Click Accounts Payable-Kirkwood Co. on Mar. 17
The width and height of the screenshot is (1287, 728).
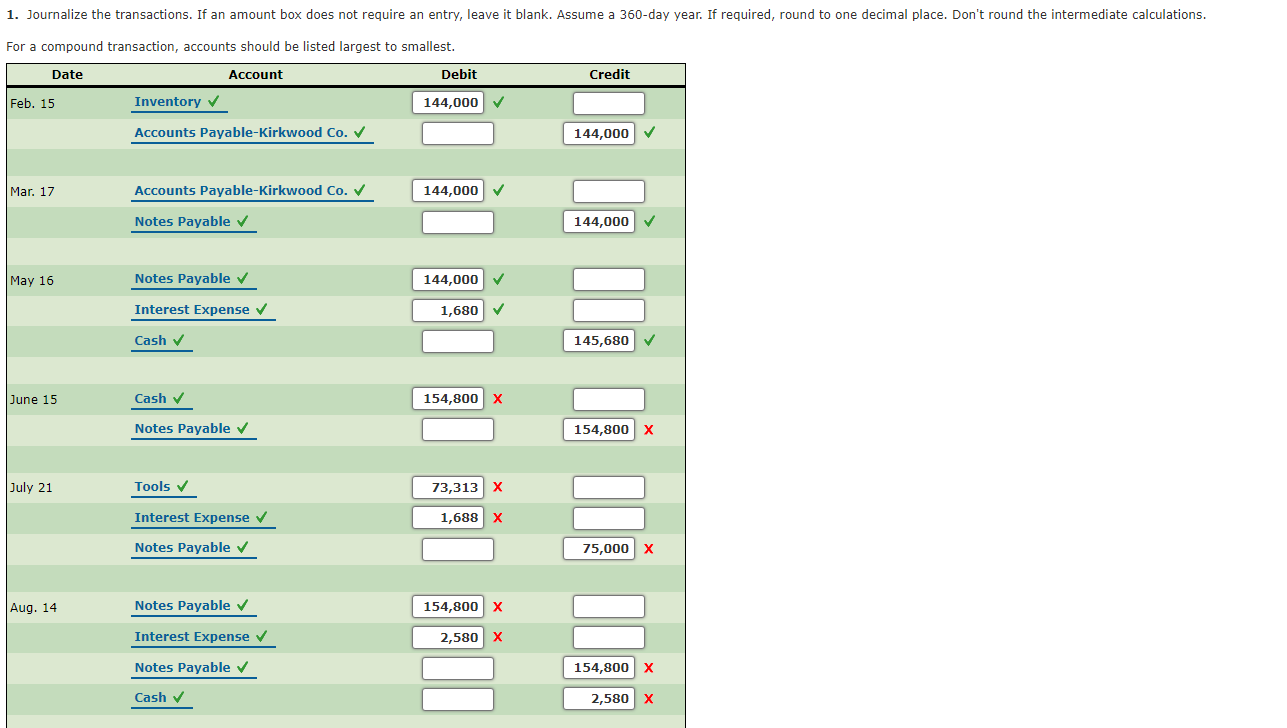tap(245, 190)
